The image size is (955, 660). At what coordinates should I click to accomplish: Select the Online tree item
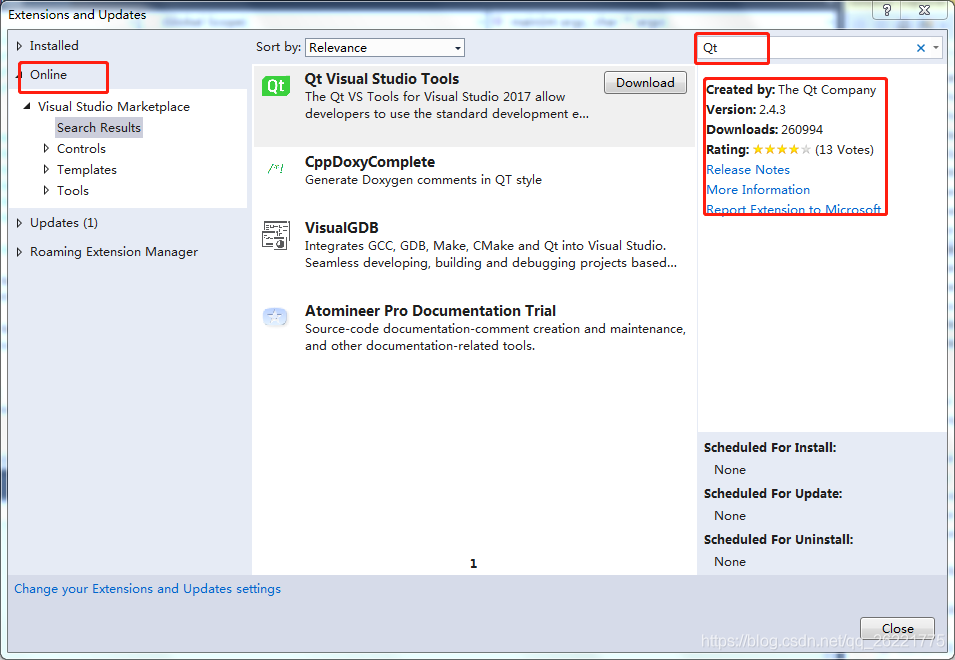click(49, 75)
